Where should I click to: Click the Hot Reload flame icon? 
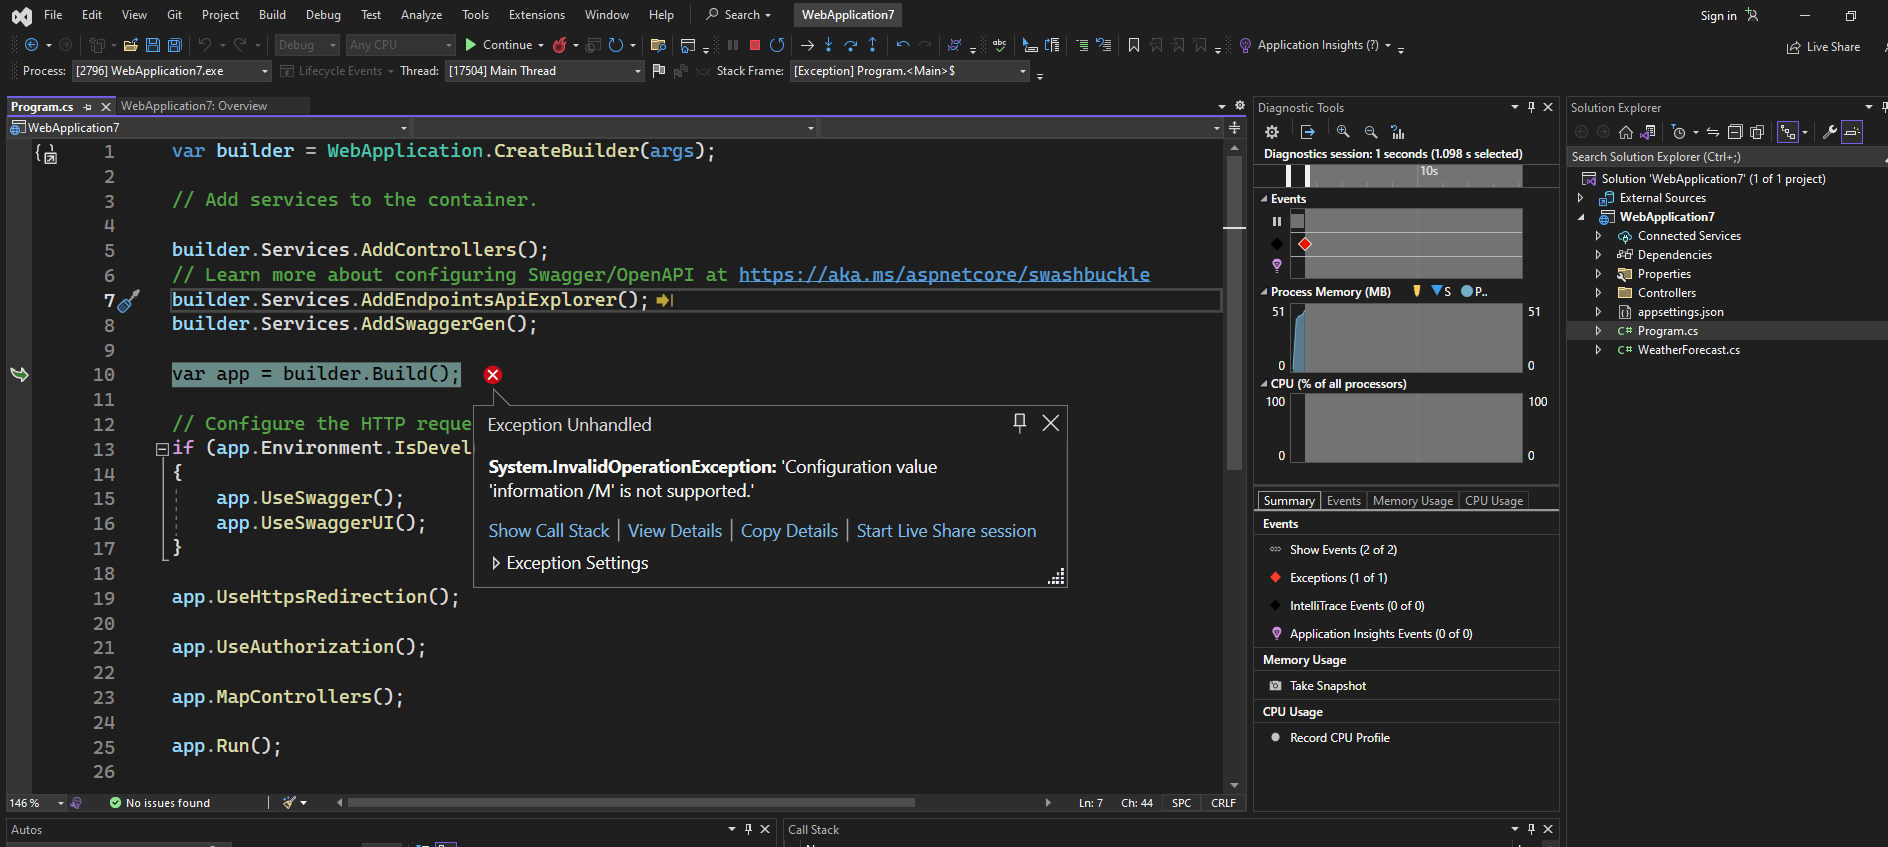tap(560, 45)
